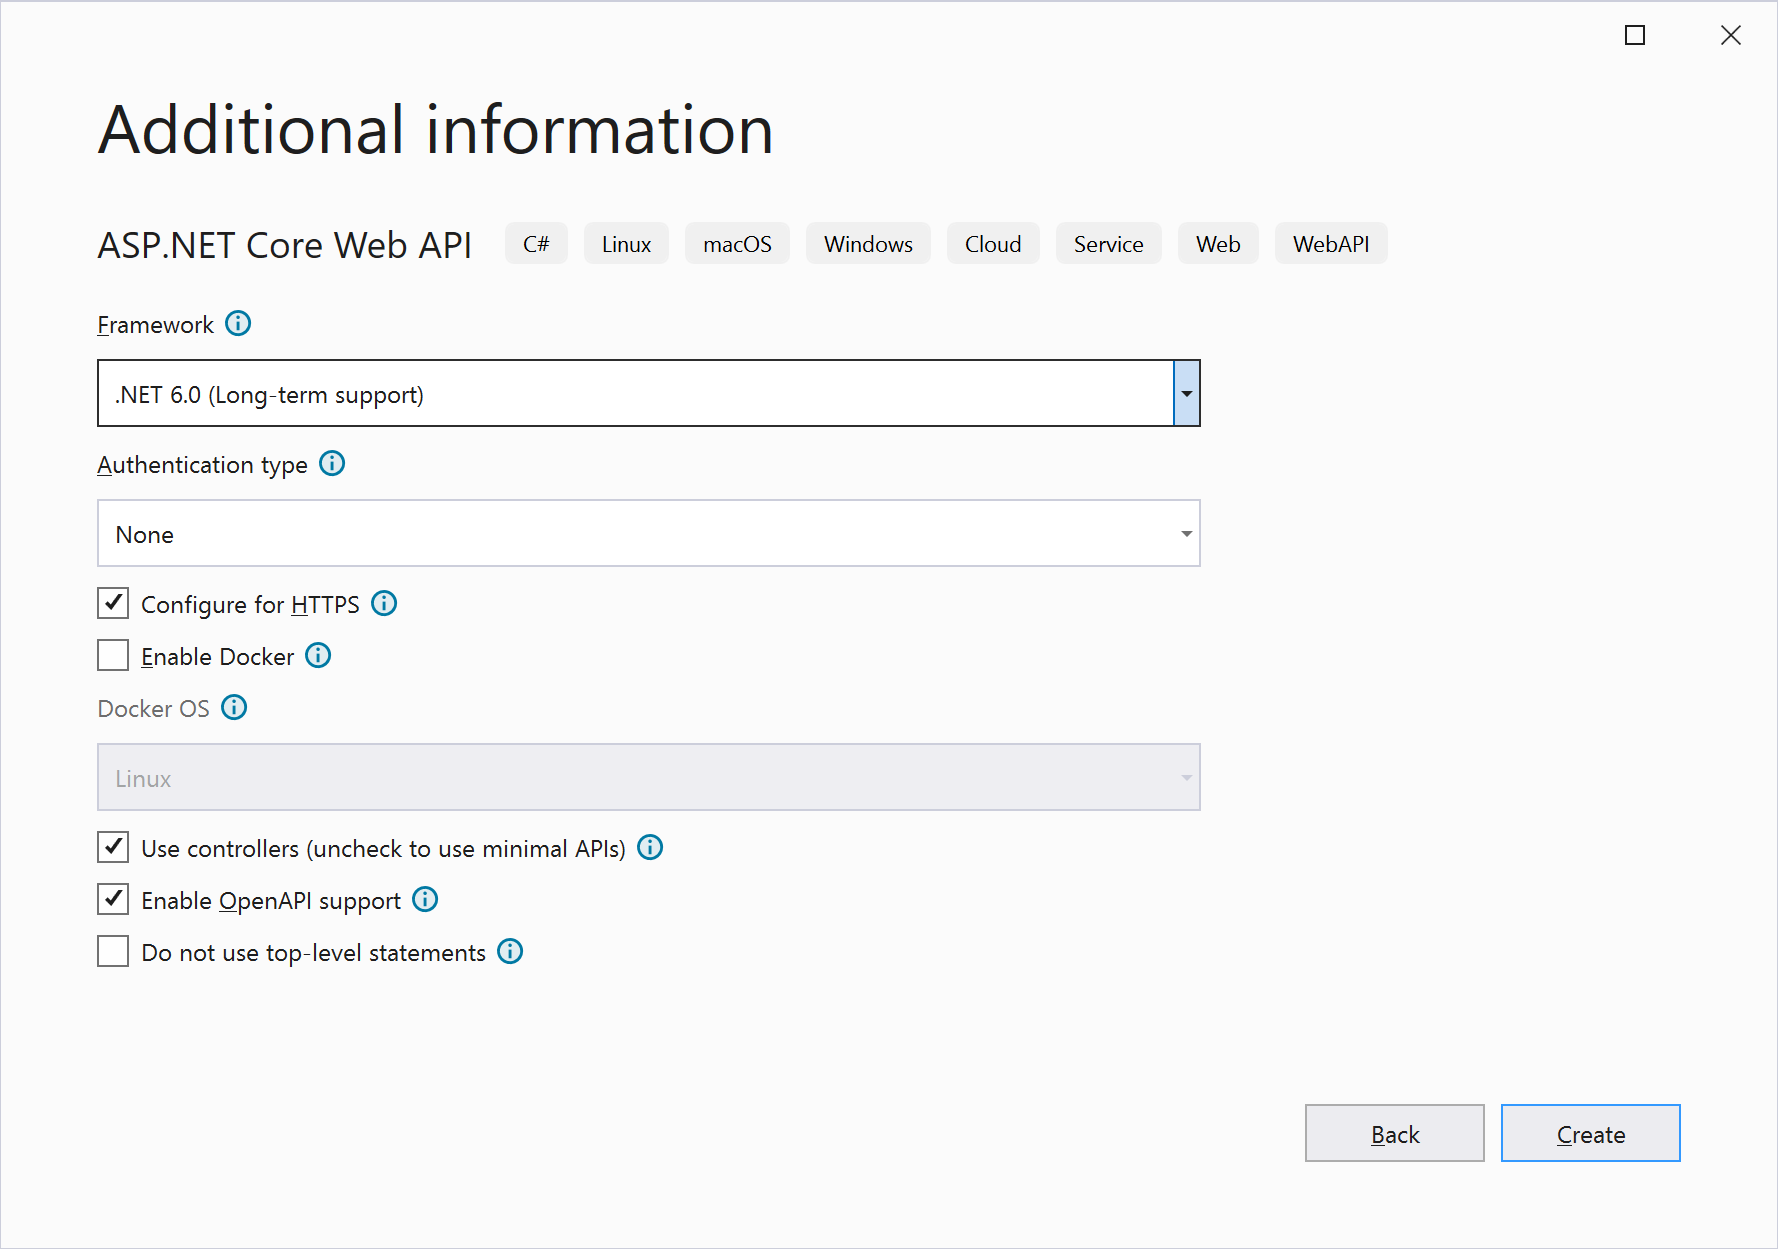Maximize the Additional information window
Screen dimensions: 1778x1249
[x=1635, y=35]
